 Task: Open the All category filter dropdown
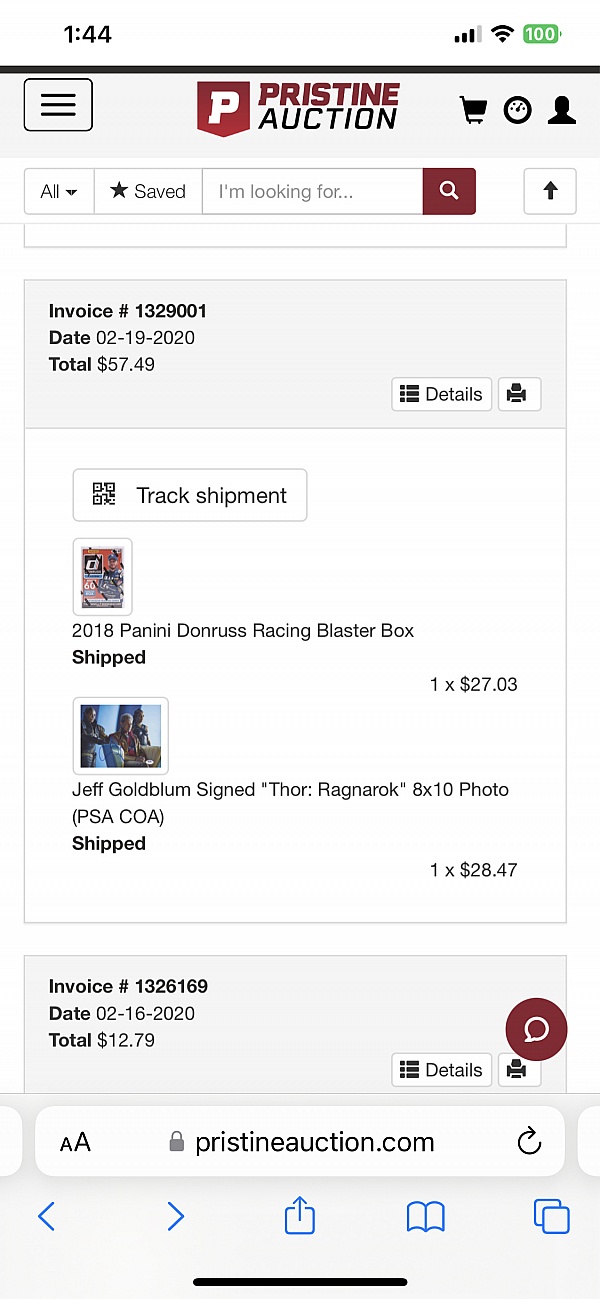pyautogui.click(x=57, y=191)
